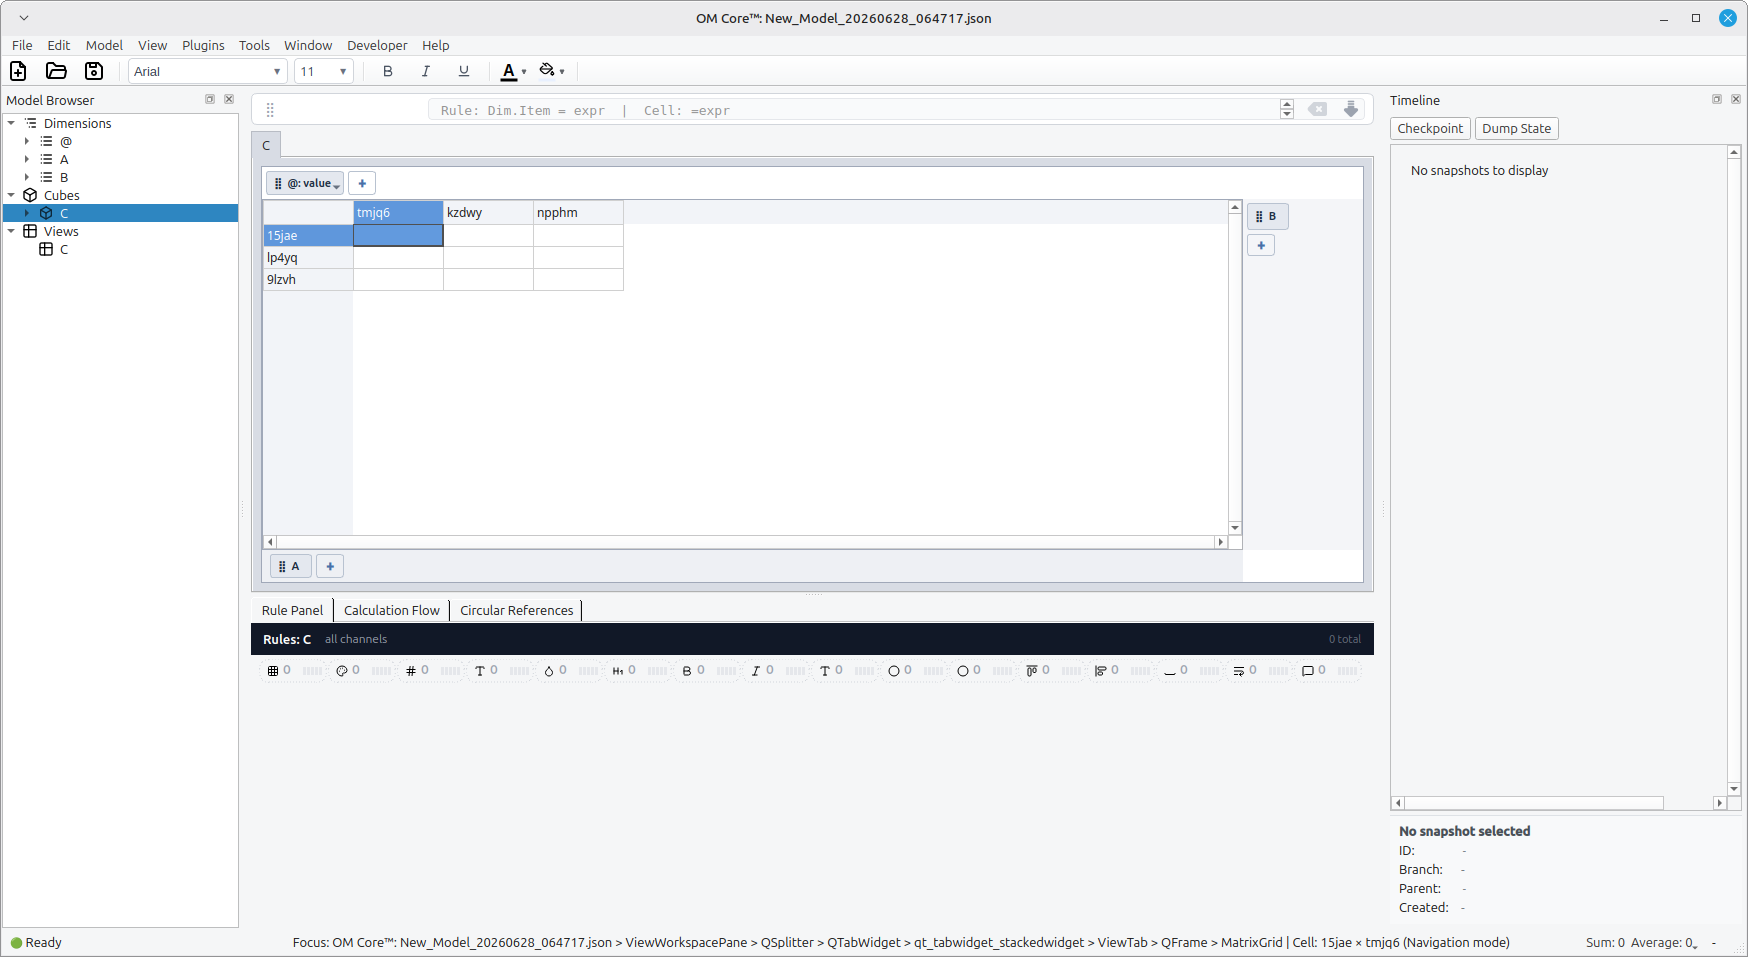Add a column dimension below B chip
The image size is (1748, 957).
click(x=1261, y=245)
